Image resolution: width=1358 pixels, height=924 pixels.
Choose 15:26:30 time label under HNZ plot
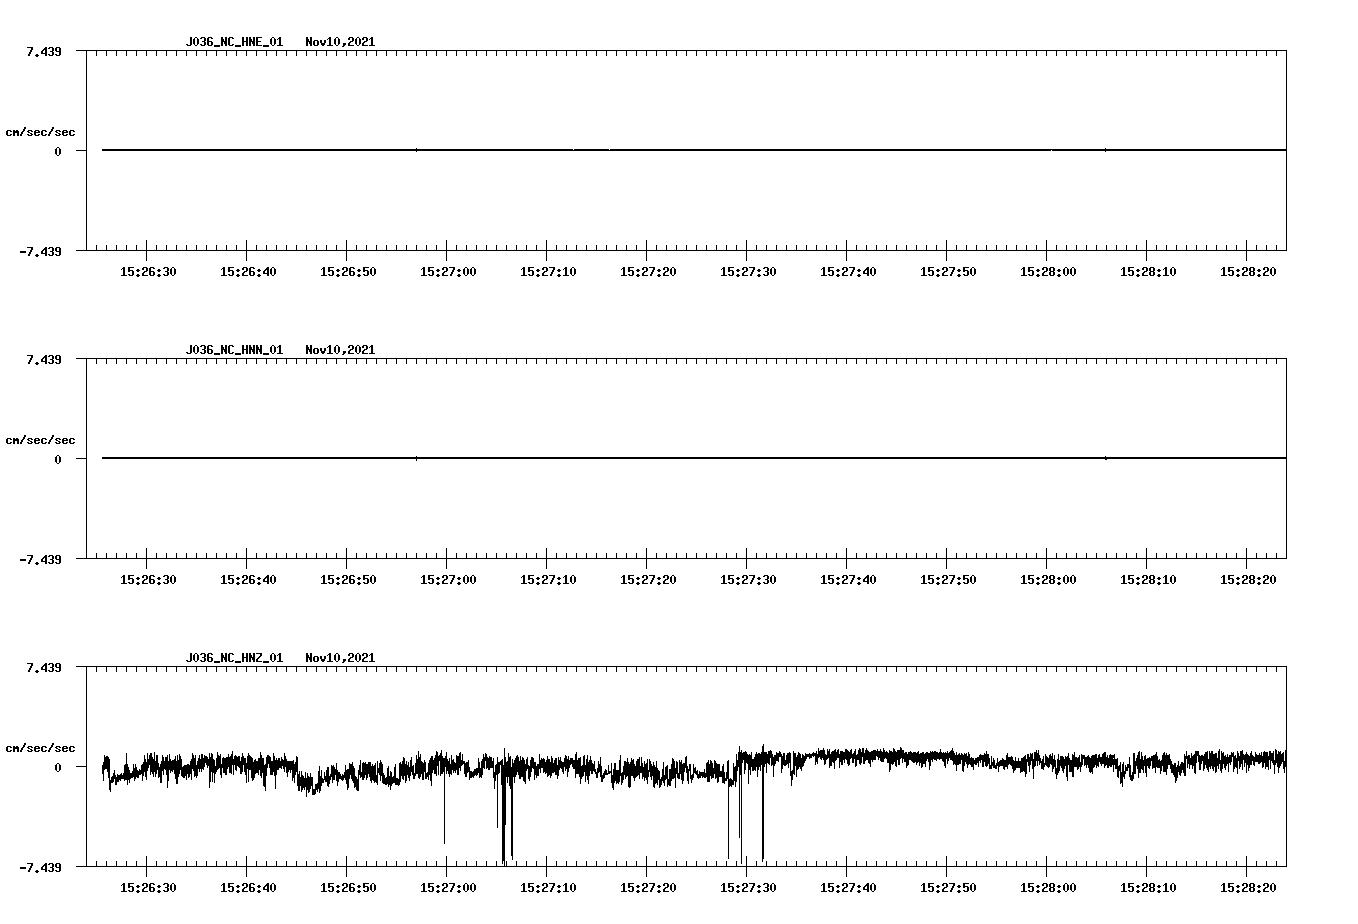click(148, 888)
